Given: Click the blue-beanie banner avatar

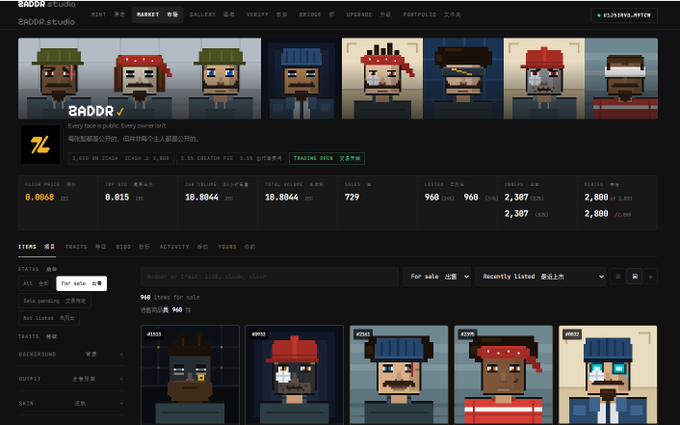Looking at the screenshot, I should [301, 78].
